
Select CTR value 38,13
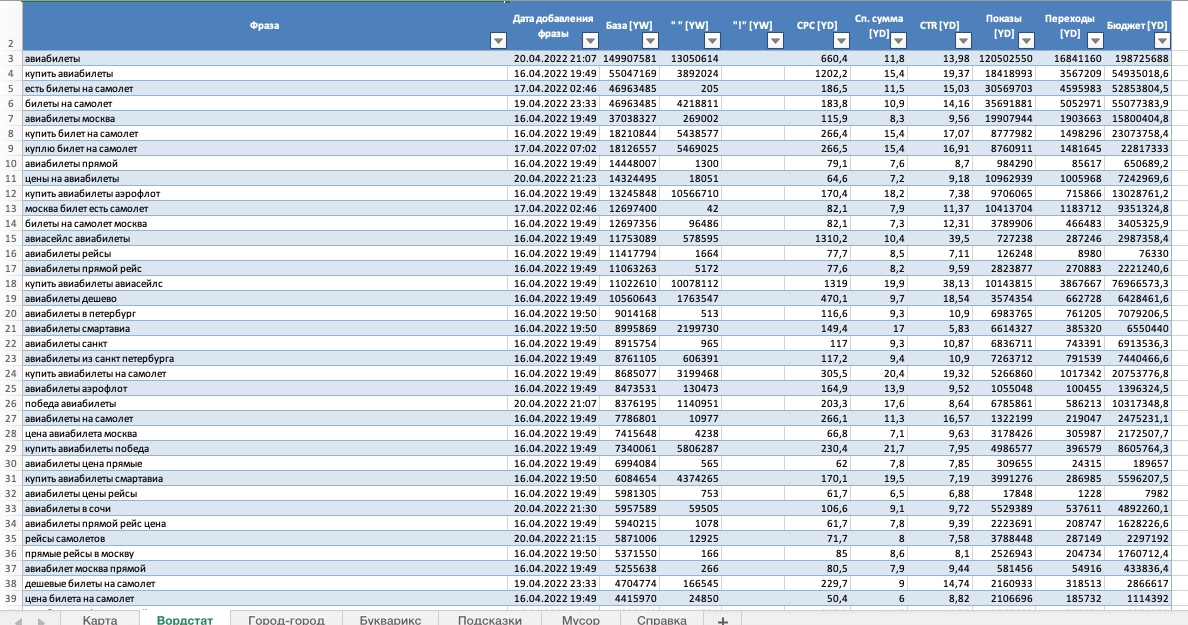[940, 283]
